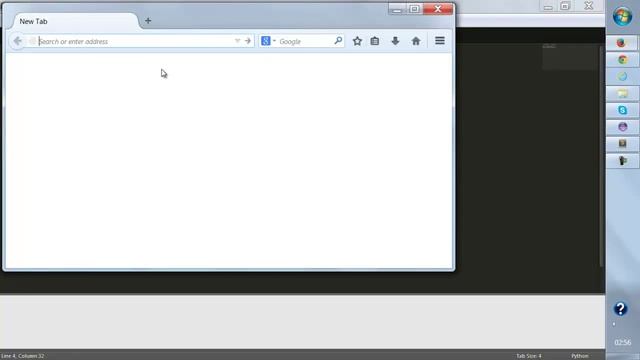640x360 pixels.
Task: Bookmark this page with the star icon
Action: [357, 41]
